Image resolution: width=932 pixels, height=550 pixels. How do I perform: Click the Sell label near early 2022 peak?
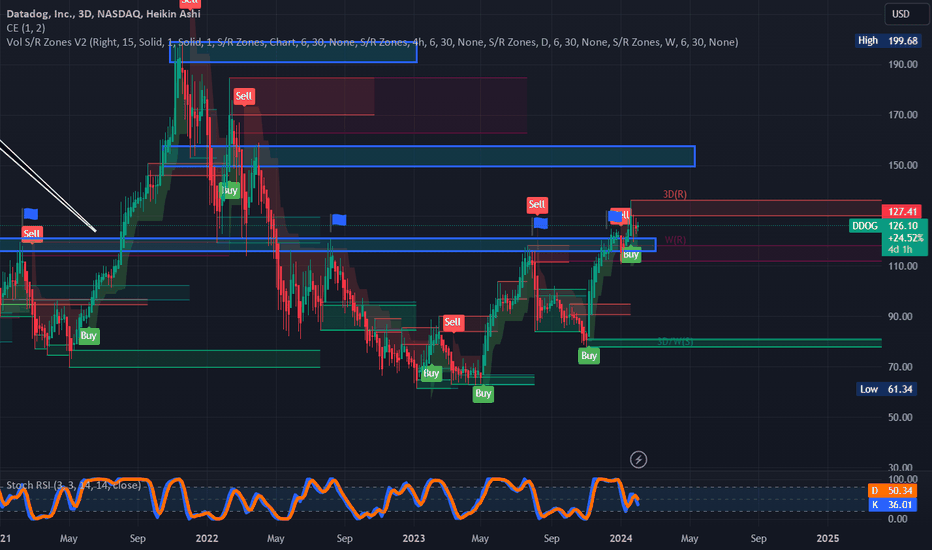pos(244,96)
